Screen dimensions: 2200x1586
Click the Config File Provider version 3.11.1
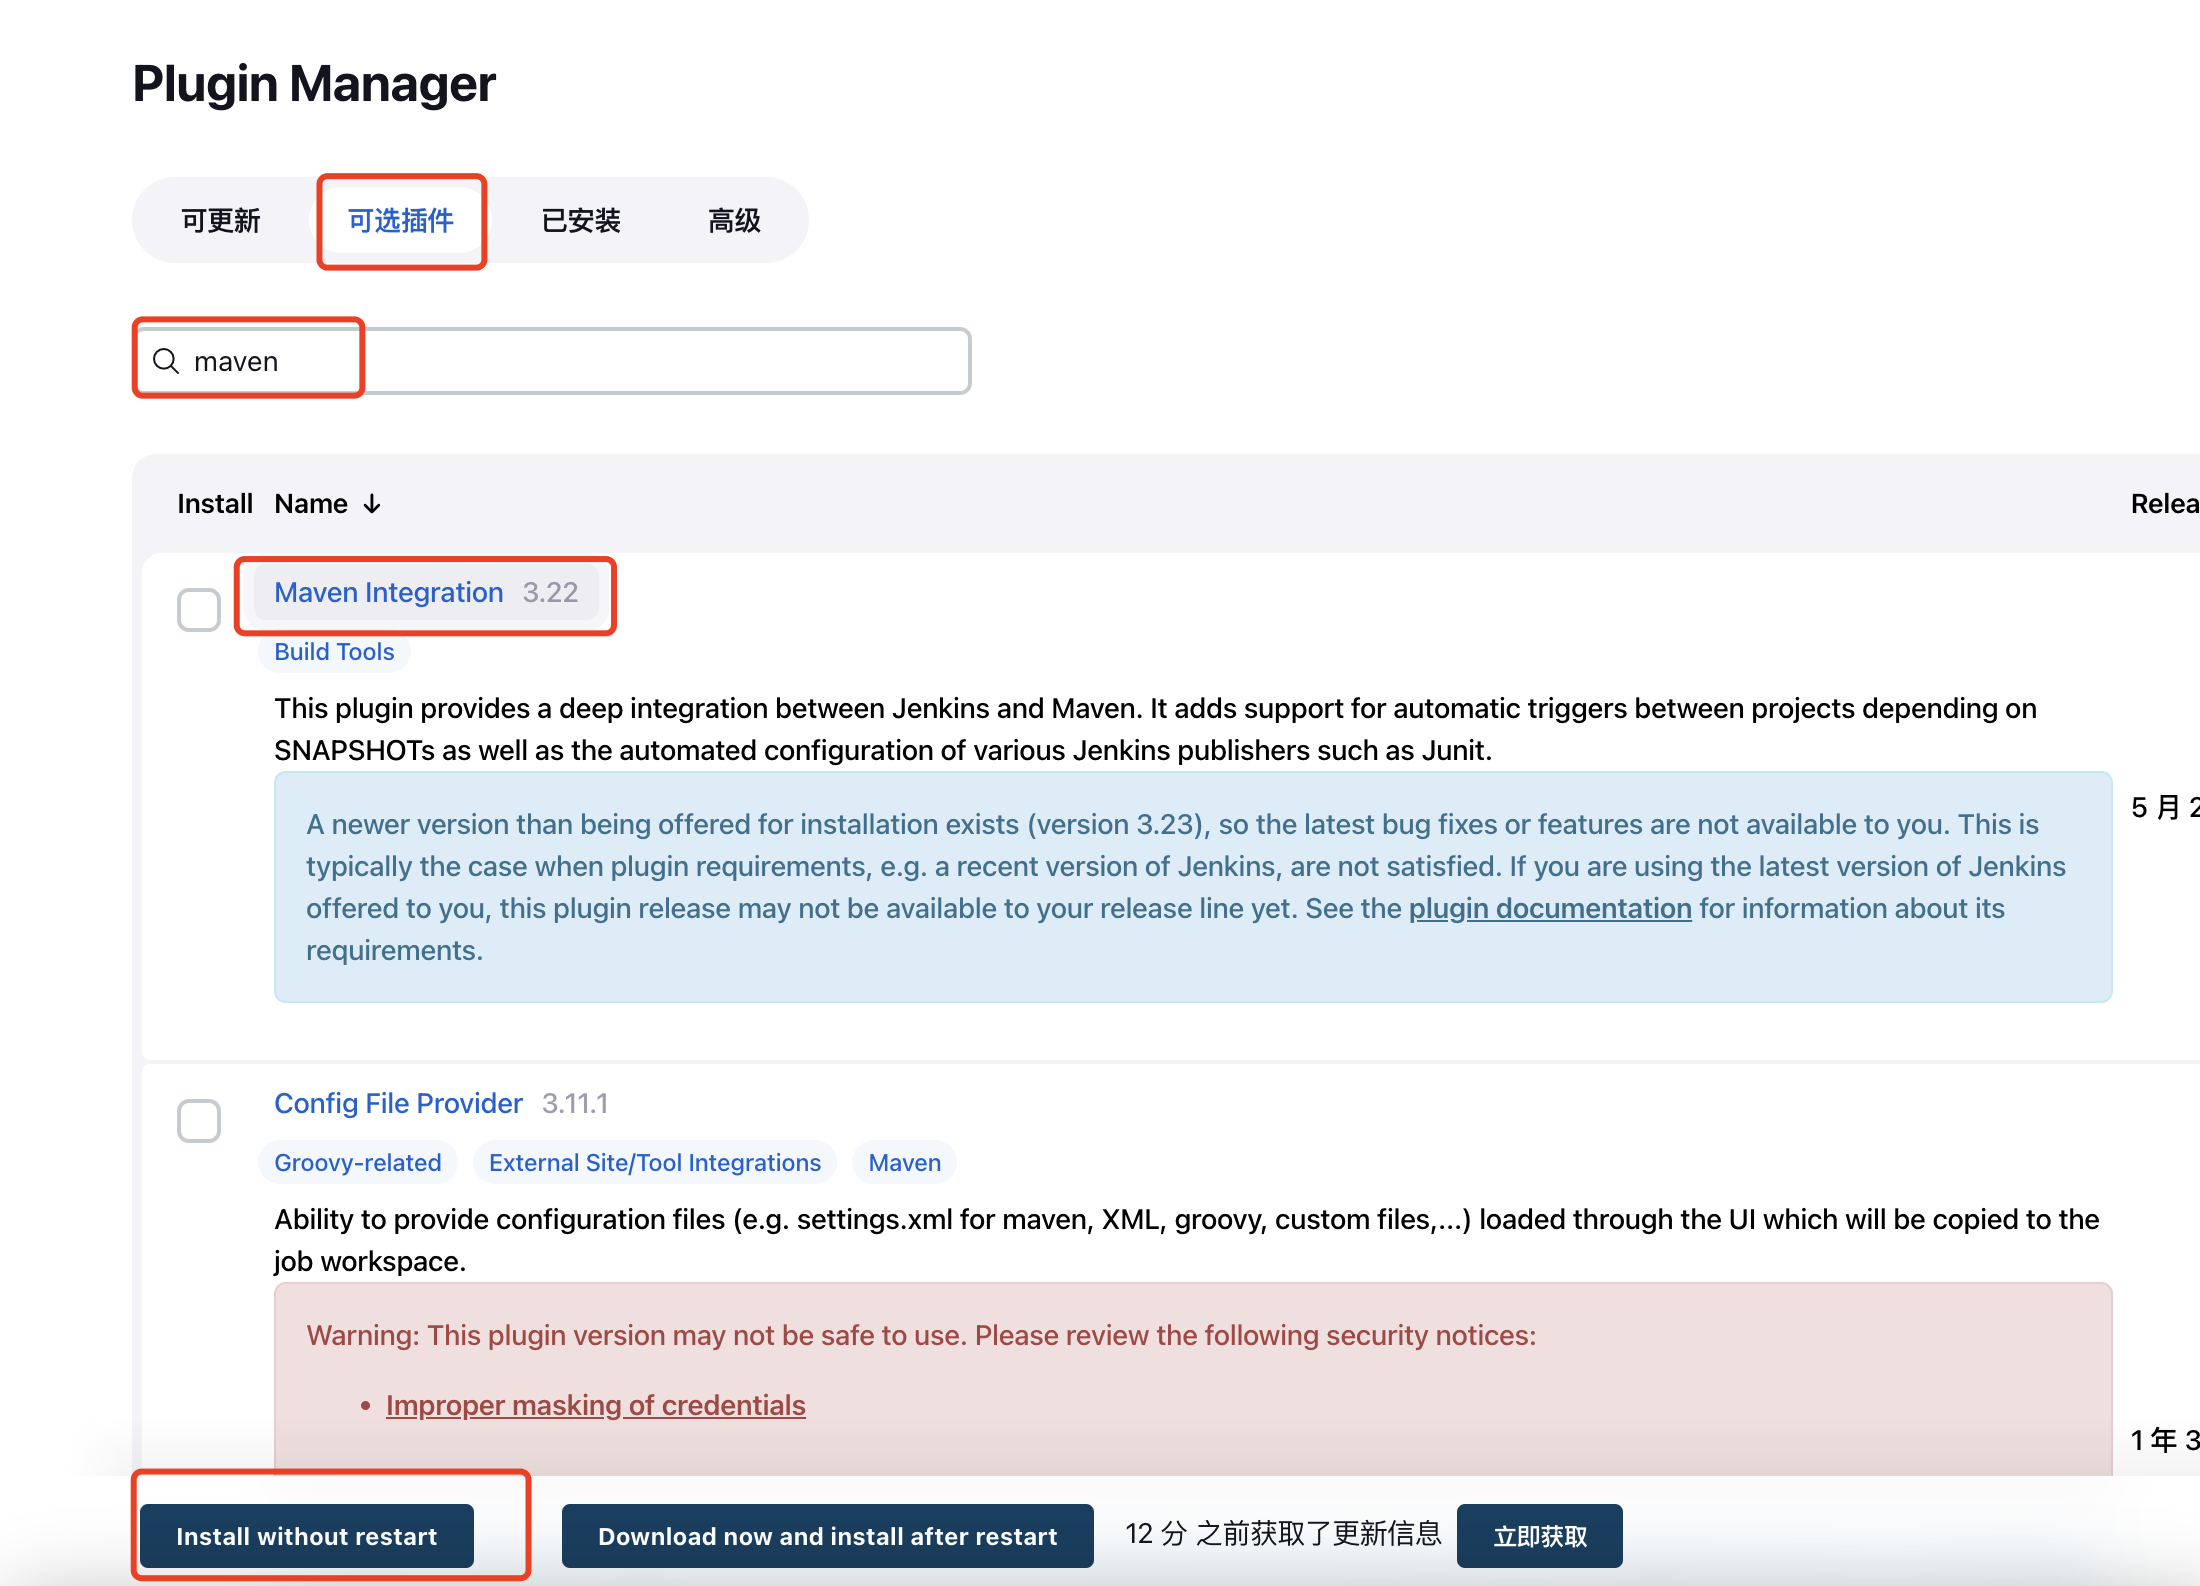coord(575,1103)
